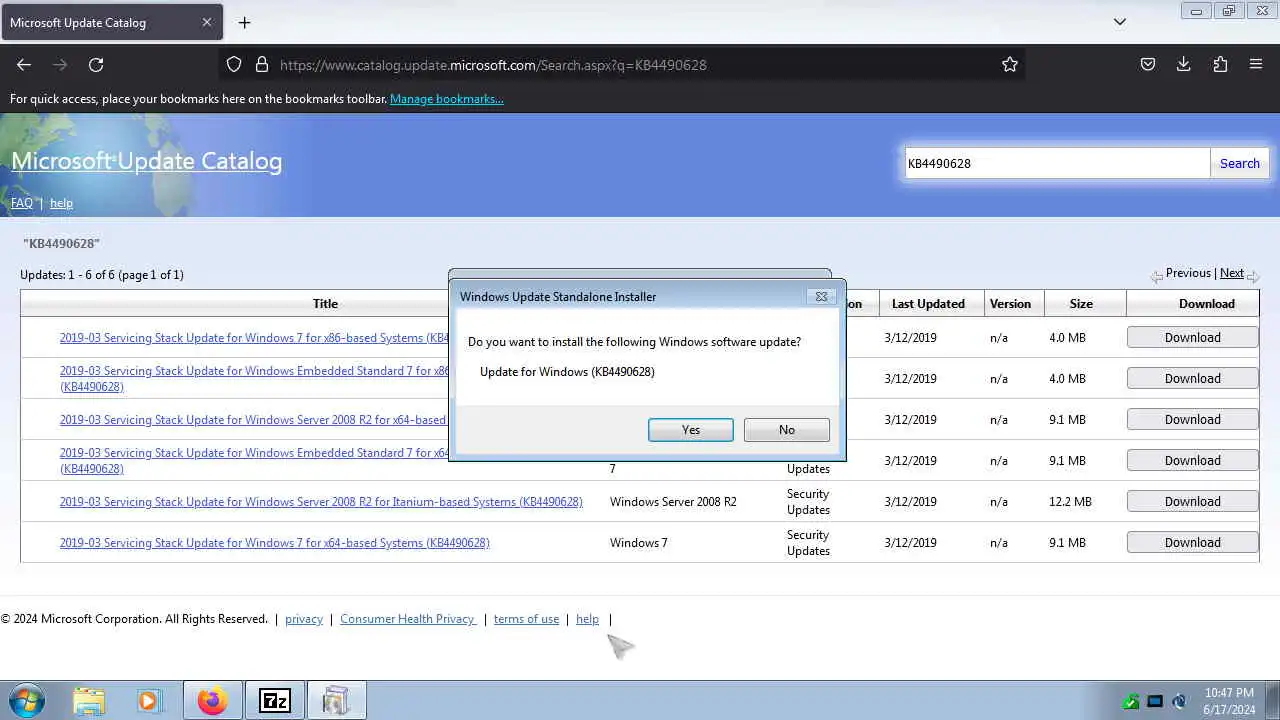Open the FAQ link

click(x=22, y=203)
